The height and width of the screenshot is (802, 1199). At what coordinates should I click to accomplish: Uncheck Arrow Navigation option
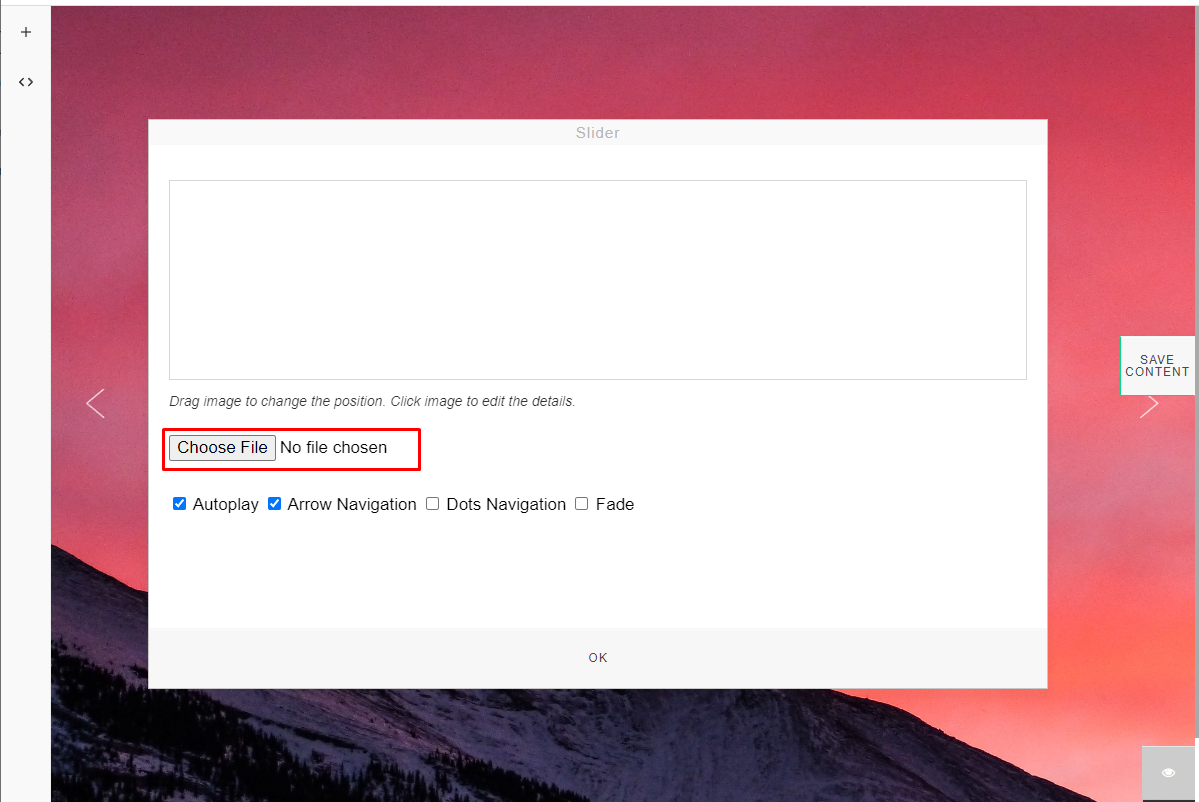pyautogui.click(x=275, y=504)
